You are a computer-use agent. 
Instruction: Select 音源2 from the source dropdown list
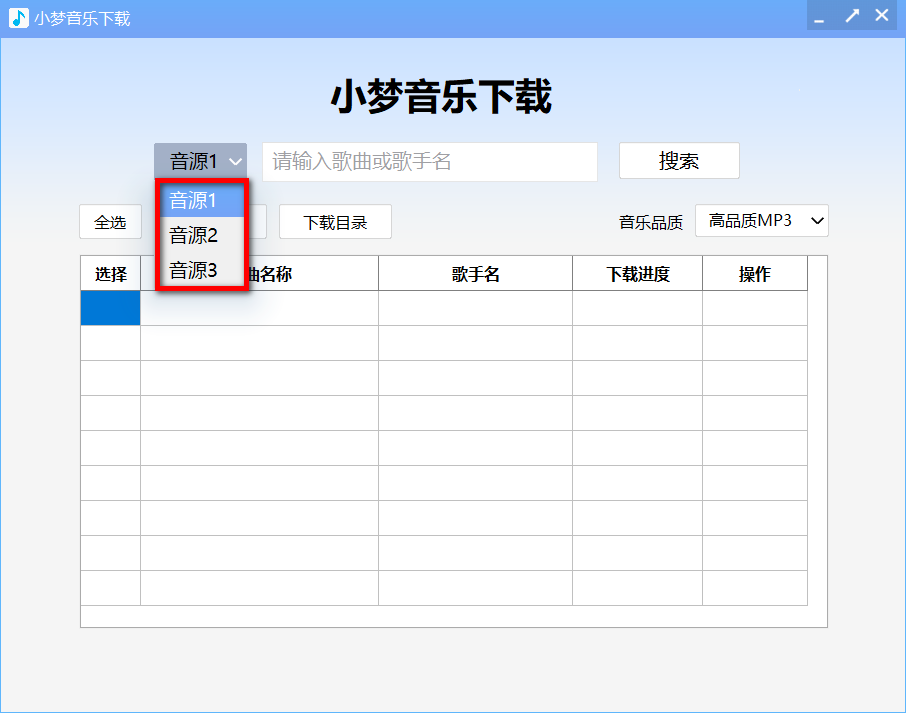coord(194,236)
